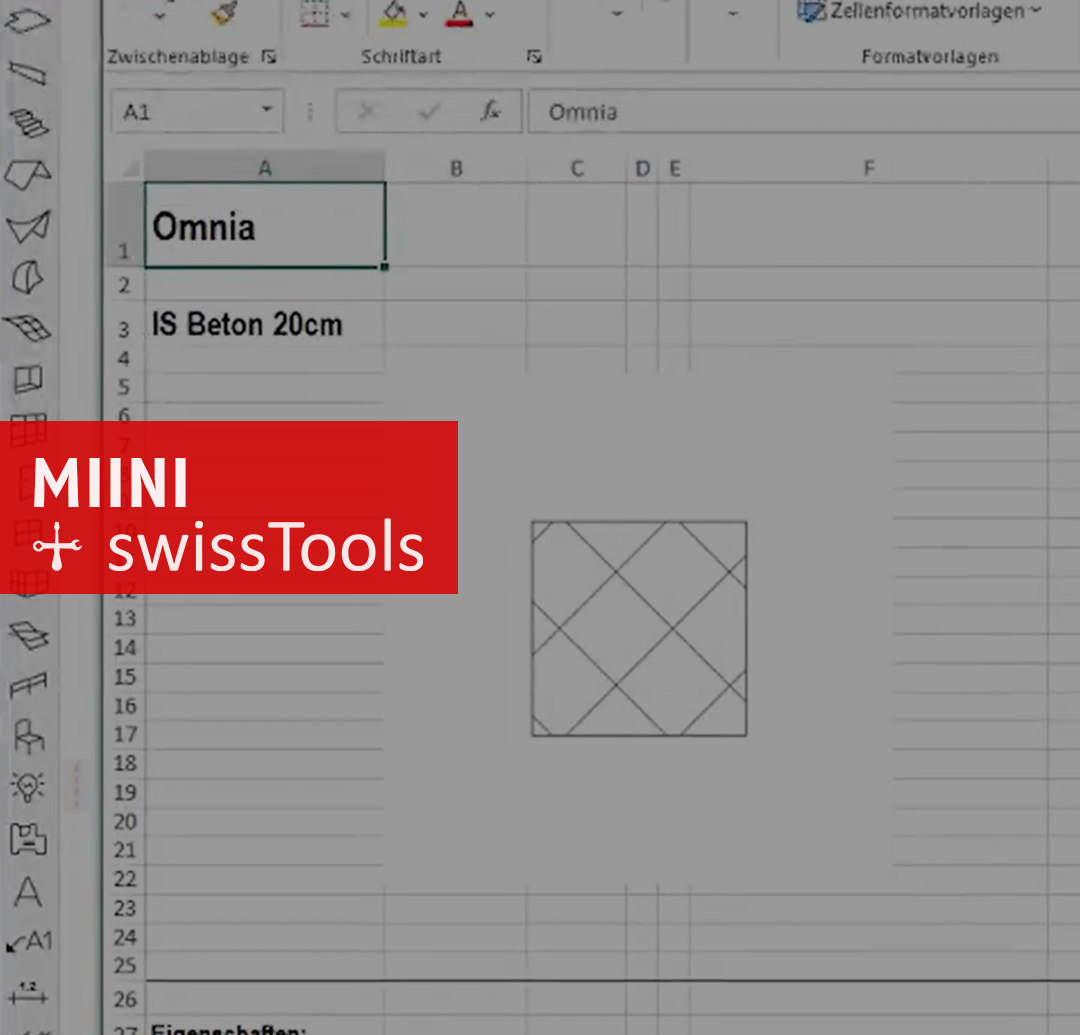Click the cell borders icon
This screenshot has height=1035, width=1080.
[314, 13]
